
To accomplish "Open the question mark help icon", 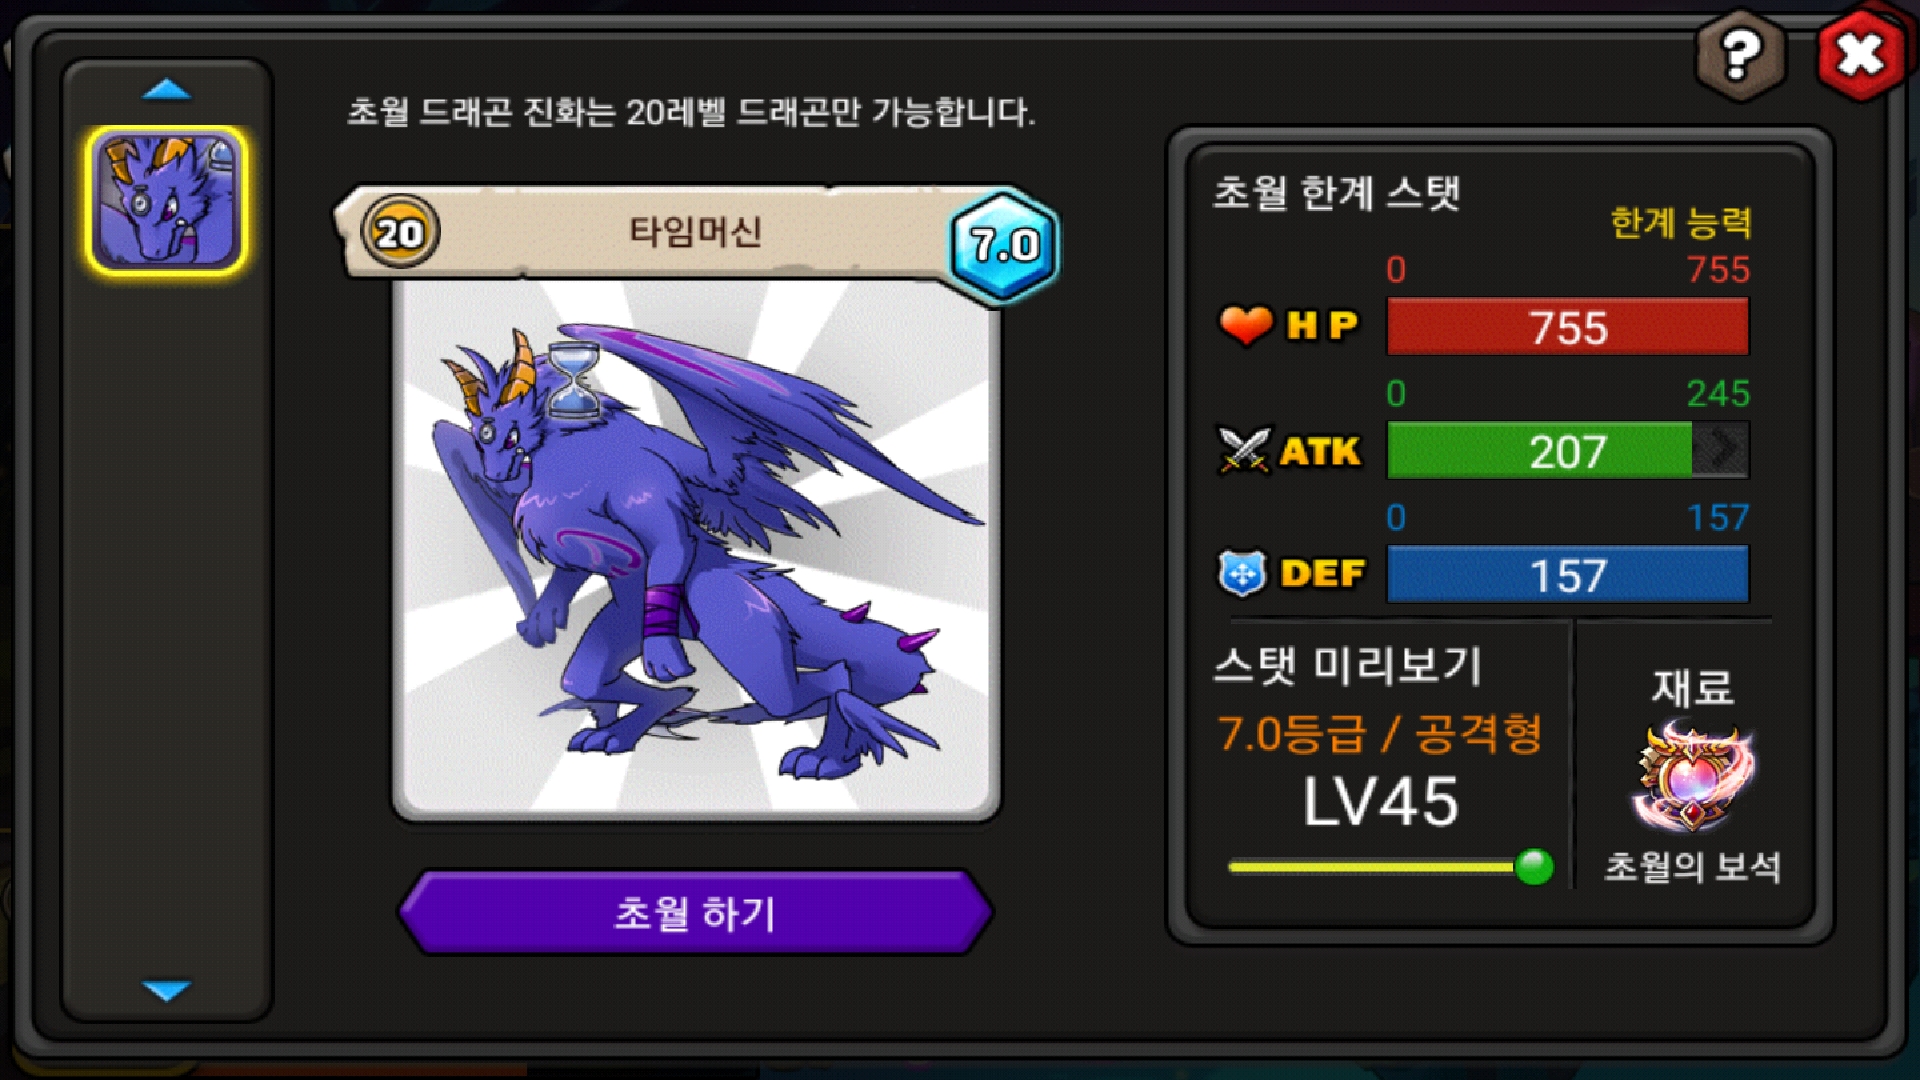I will pos(1741,55).
